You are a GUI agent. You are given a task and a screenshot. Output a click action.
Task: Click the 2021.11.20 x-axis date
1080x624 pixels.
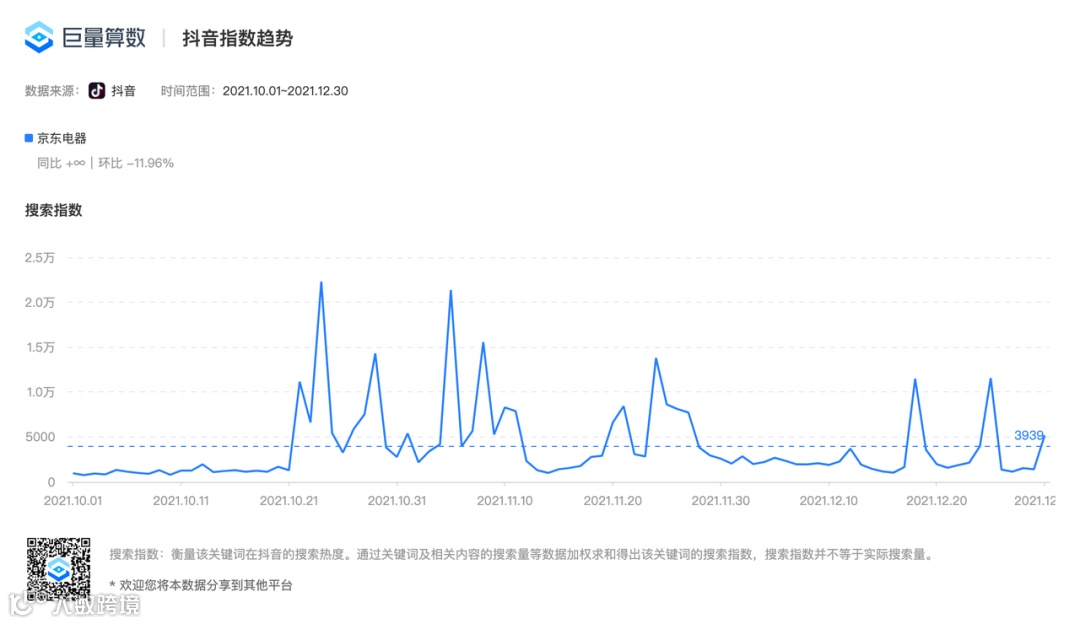click(x=612, y=501)
